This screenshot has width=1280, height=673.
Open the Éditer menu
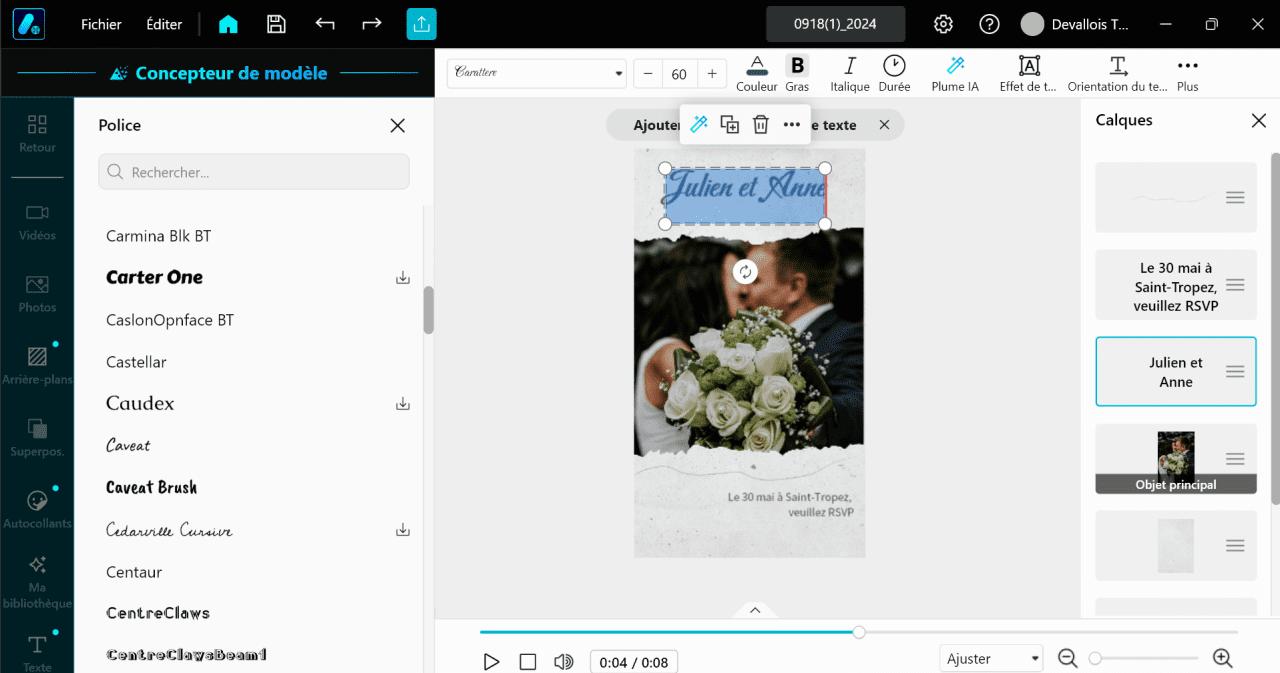[164, 24]
